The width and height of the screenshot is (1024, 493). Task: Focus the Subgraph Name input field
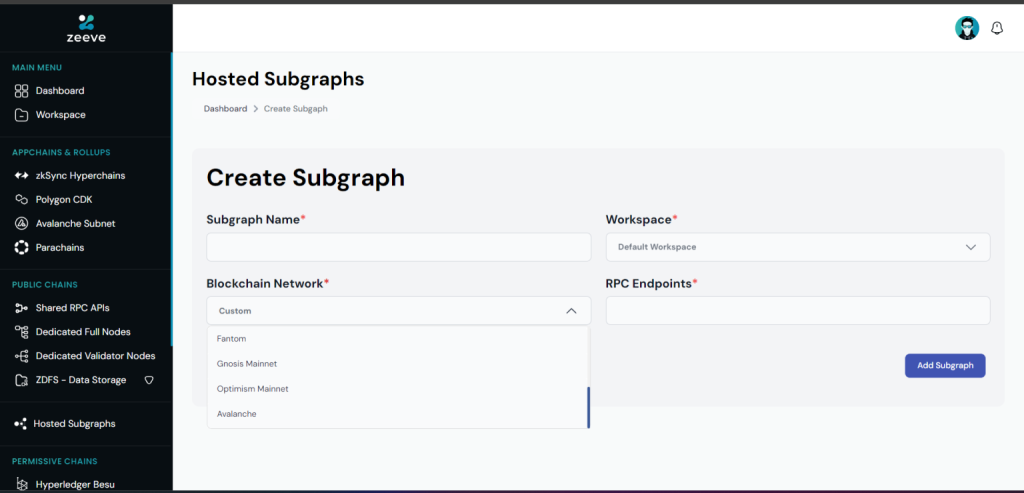click(x=398, y=247)
